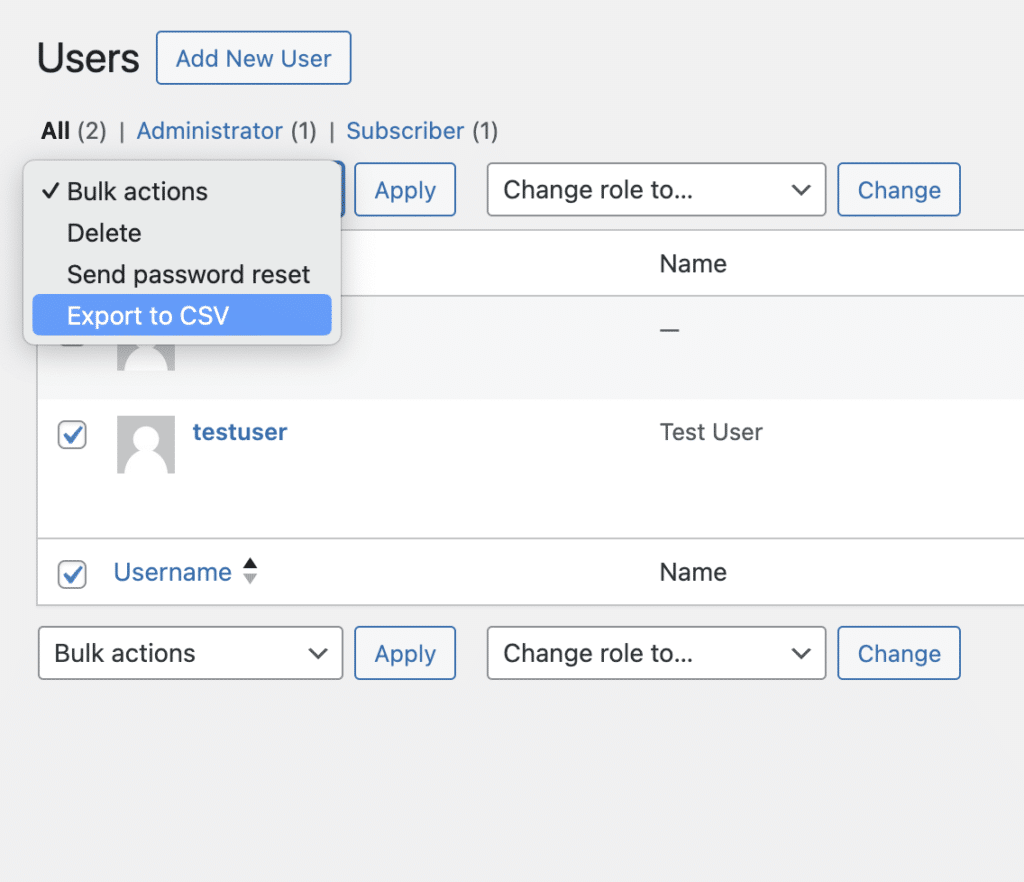Click the partially hidden first user avatar
Viewport: 1024px width, 882px height.
(146, 357)
